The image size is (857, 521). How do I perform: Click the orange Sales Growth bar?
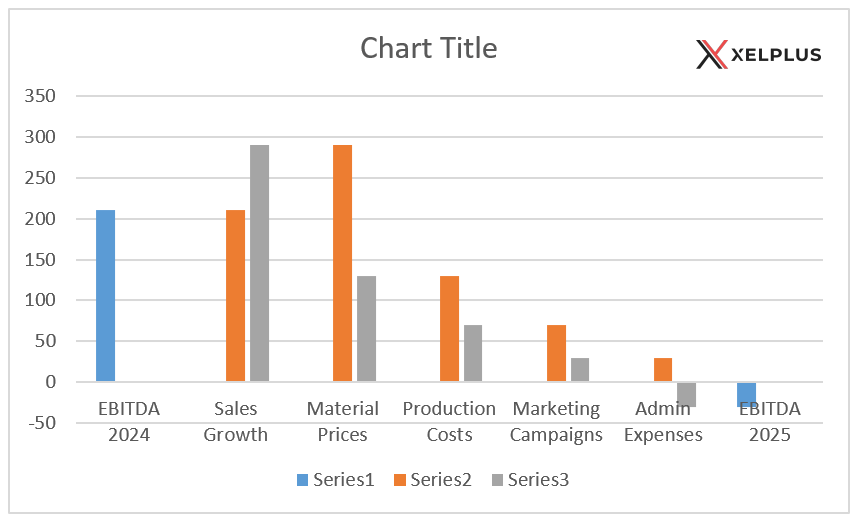(236, 295)
